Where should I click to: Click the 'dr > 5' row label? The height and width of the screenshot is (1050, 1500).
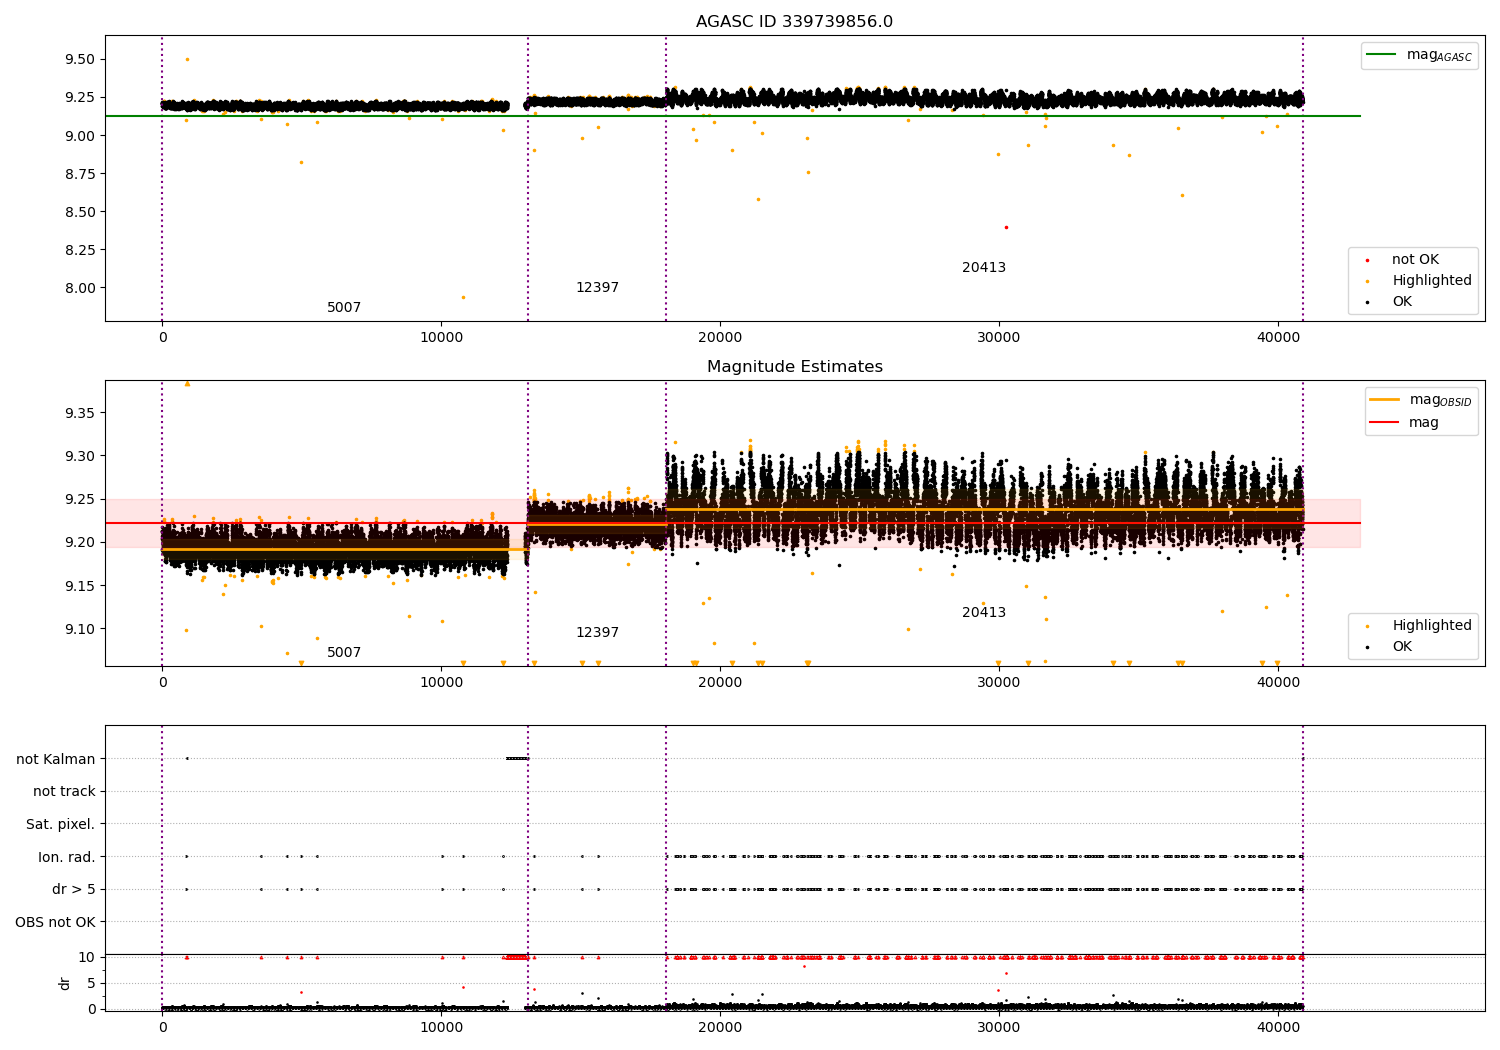(x=74, y=890)
